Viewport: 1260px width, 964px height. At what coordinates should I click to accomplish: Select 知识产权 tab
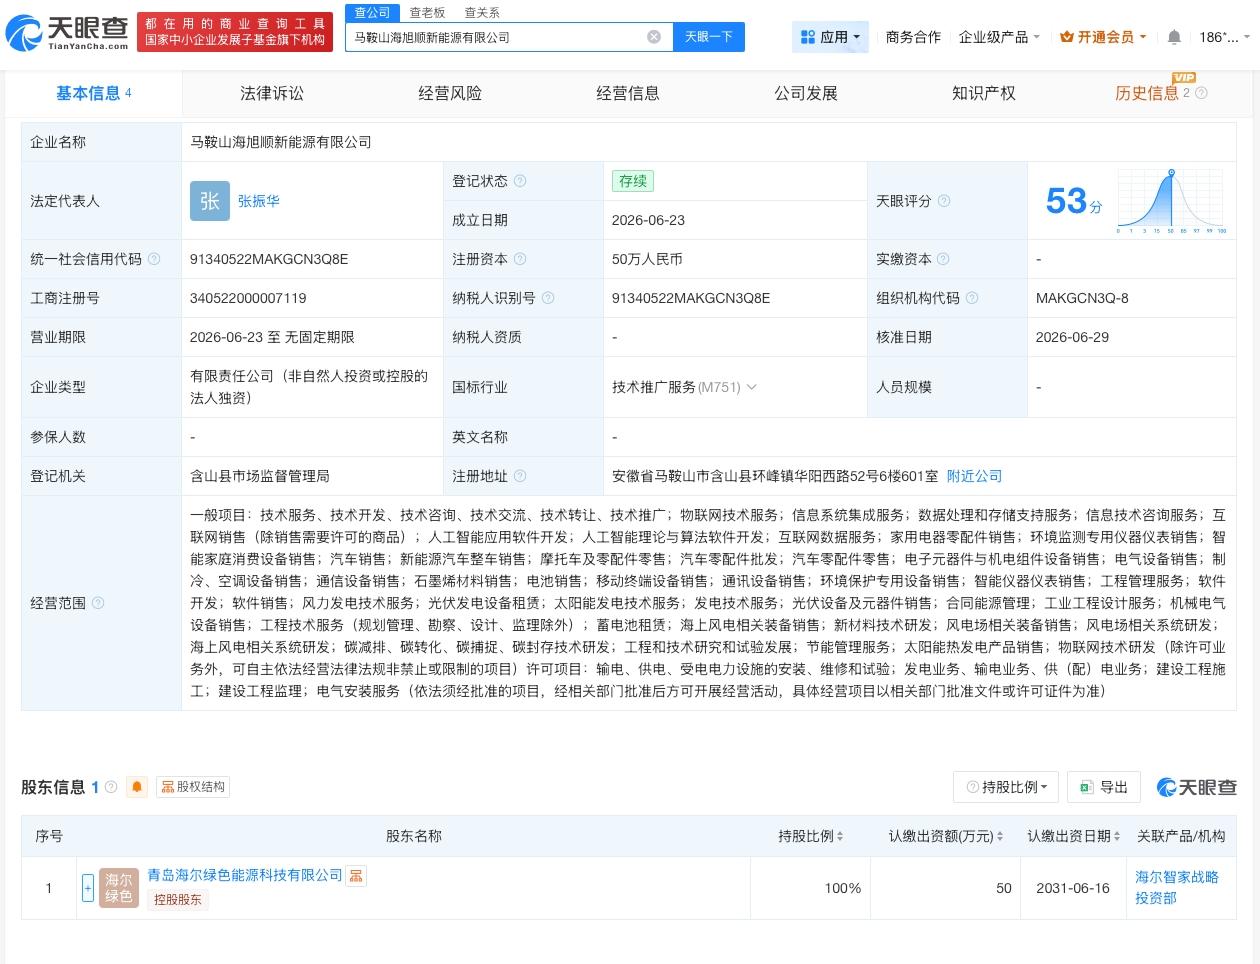click(x=984, y=93)
